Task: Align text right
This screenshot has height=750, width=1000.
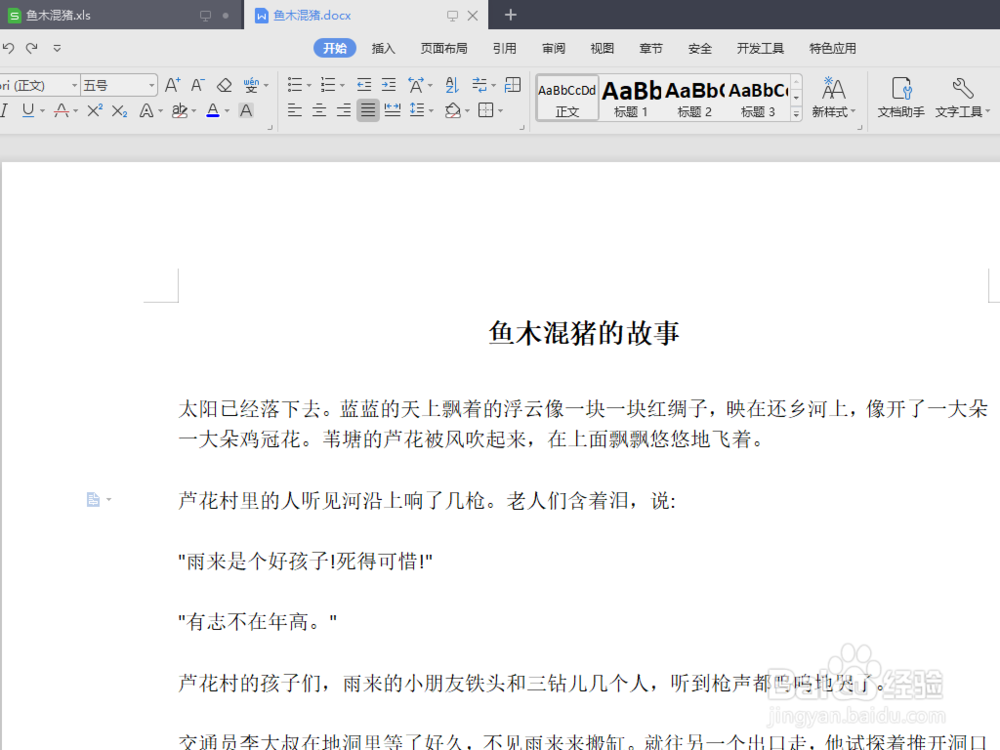Action: click(344, 110)
